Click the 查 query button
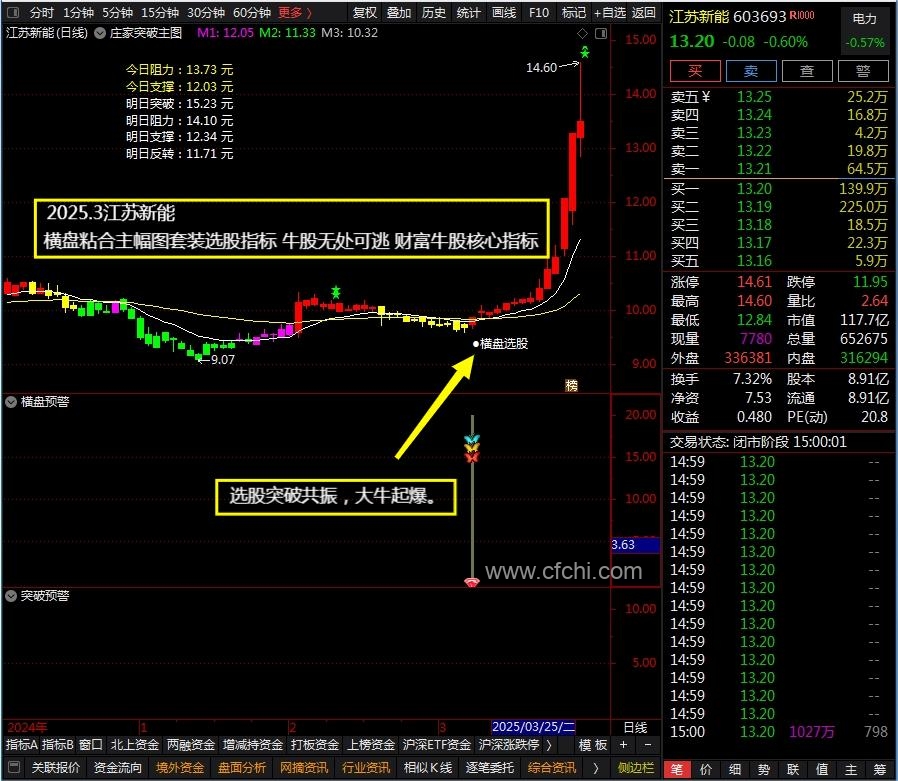The height and width of the screenshot is (781, 898). pyautogui.click(x=806, y=71)
